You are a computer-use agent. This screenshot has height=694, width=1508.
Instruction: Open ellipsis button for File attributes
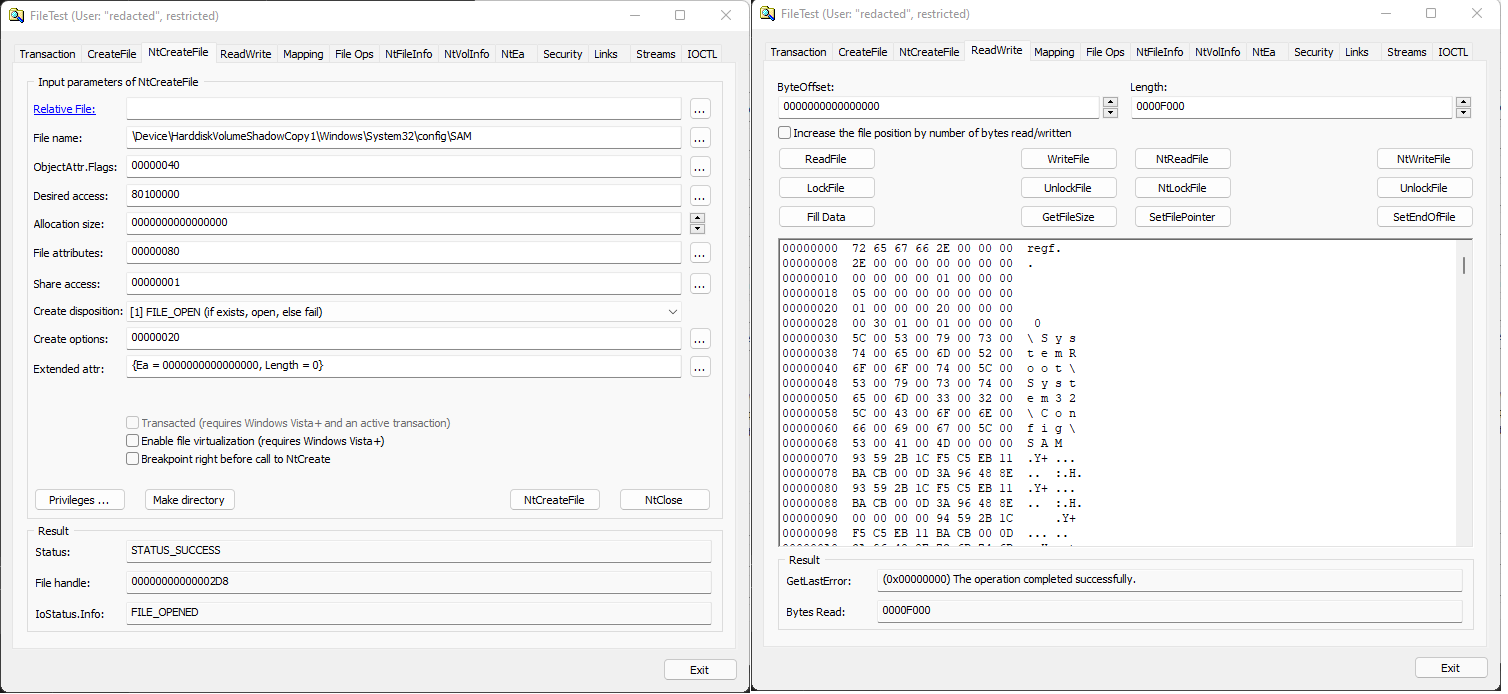pos(700,253)
